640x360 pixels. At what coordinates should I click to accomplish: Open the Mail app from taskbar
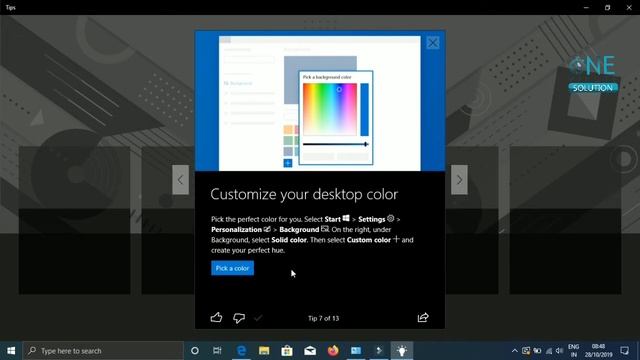tap(310, 351)
